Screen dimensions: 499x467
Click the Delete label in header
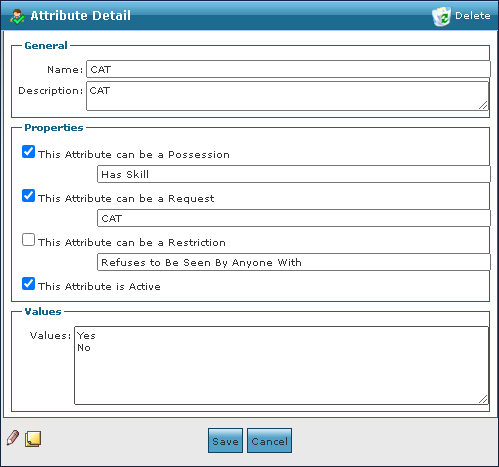pos(473,16)
